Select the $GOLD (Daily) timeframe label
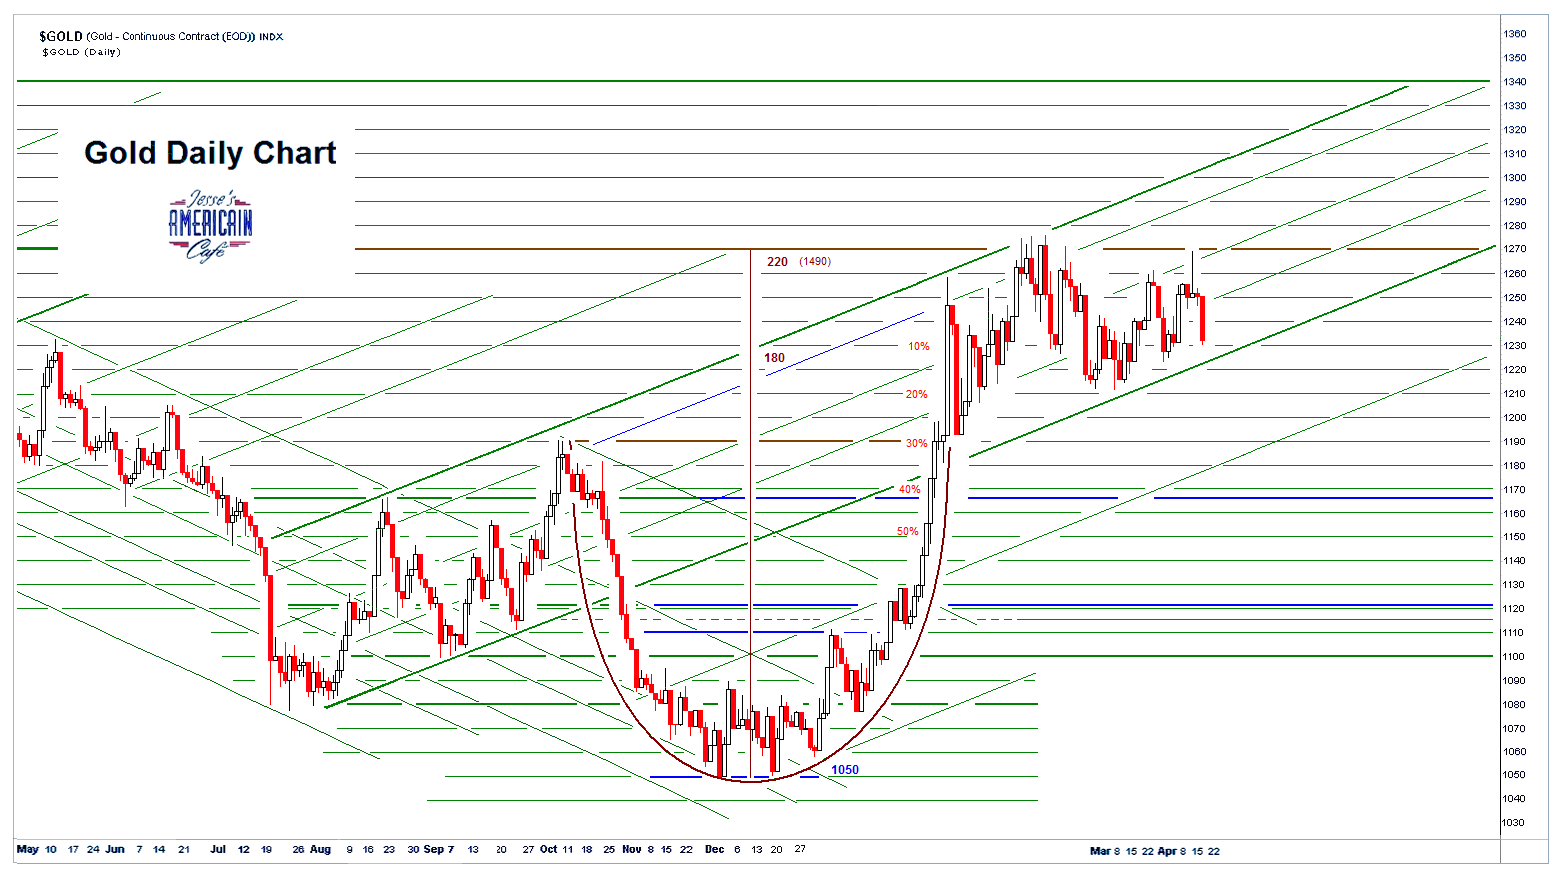The height and width of the screenshot is (882, 1566). [80, 52]
